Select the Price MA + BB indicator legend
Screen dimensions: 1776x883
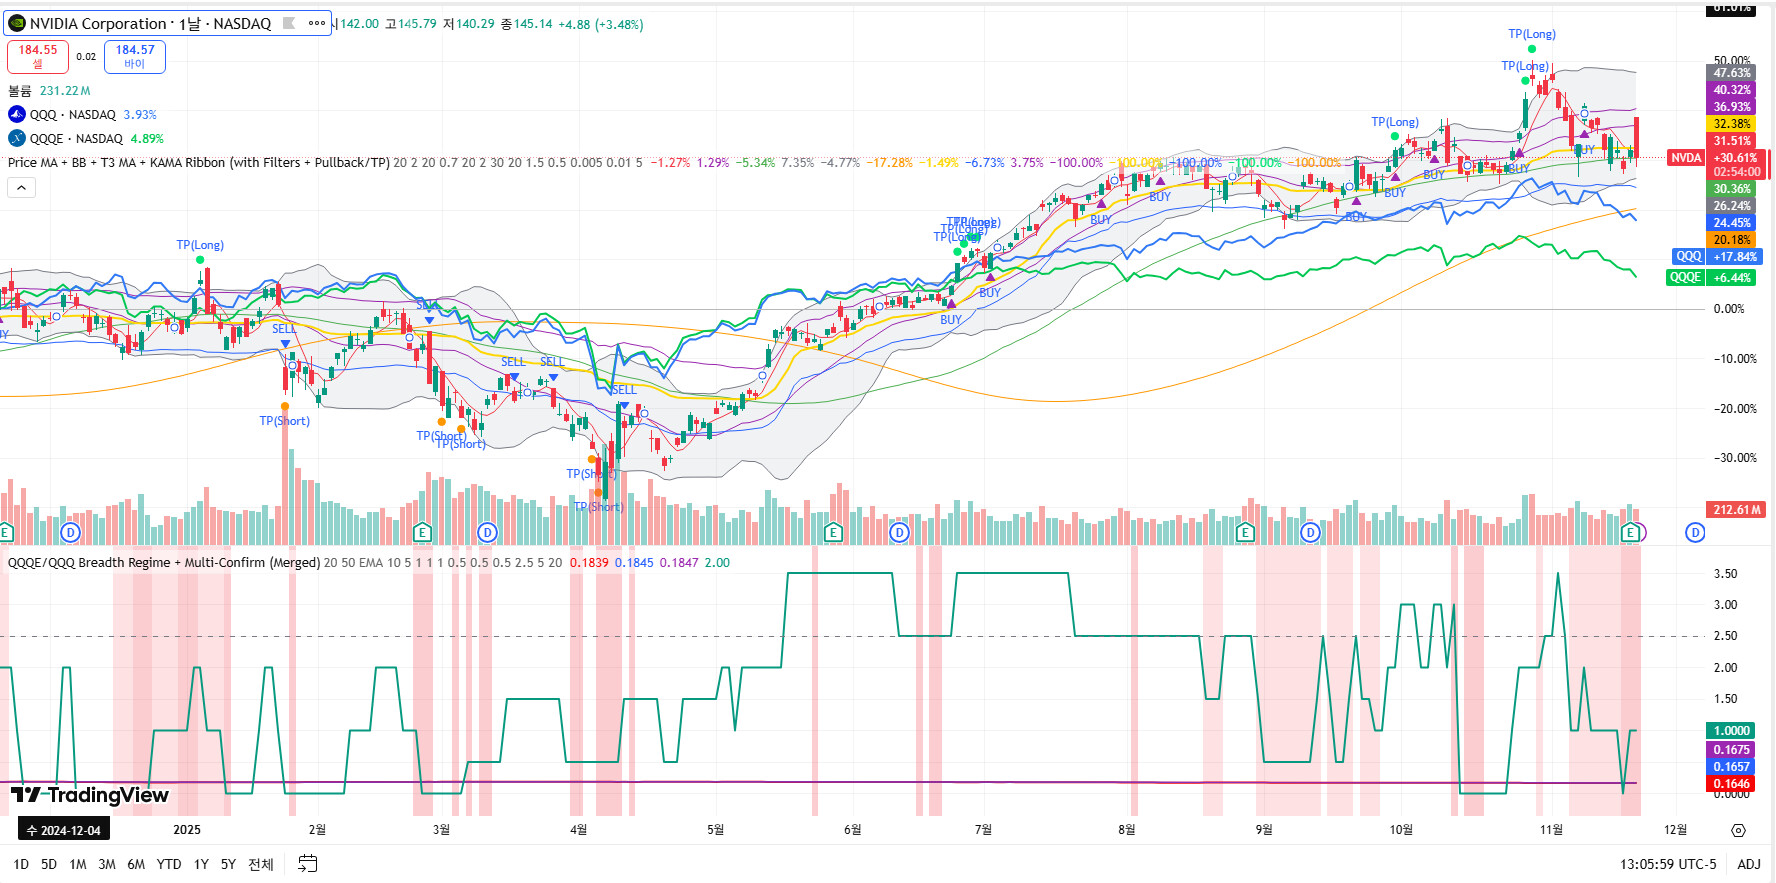[198, 163]
